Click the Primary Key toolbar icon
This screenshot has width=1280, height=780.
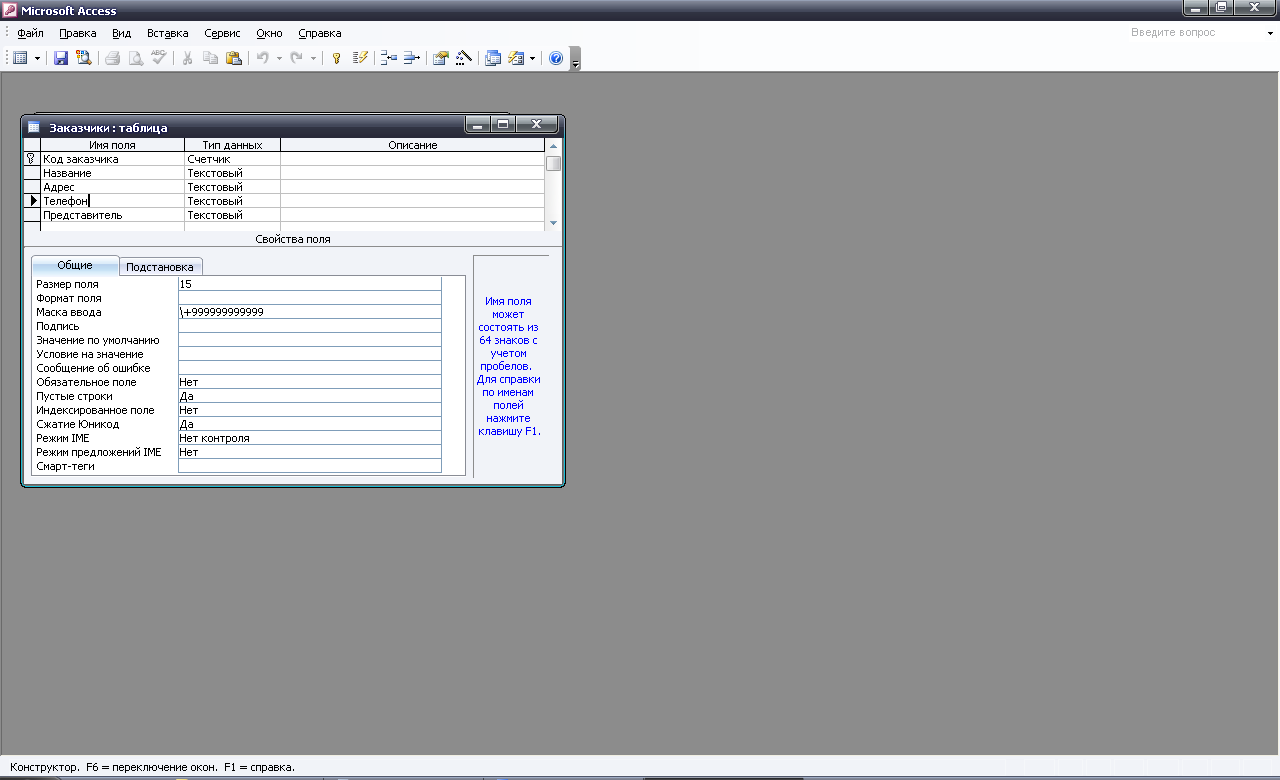point(337,58)
